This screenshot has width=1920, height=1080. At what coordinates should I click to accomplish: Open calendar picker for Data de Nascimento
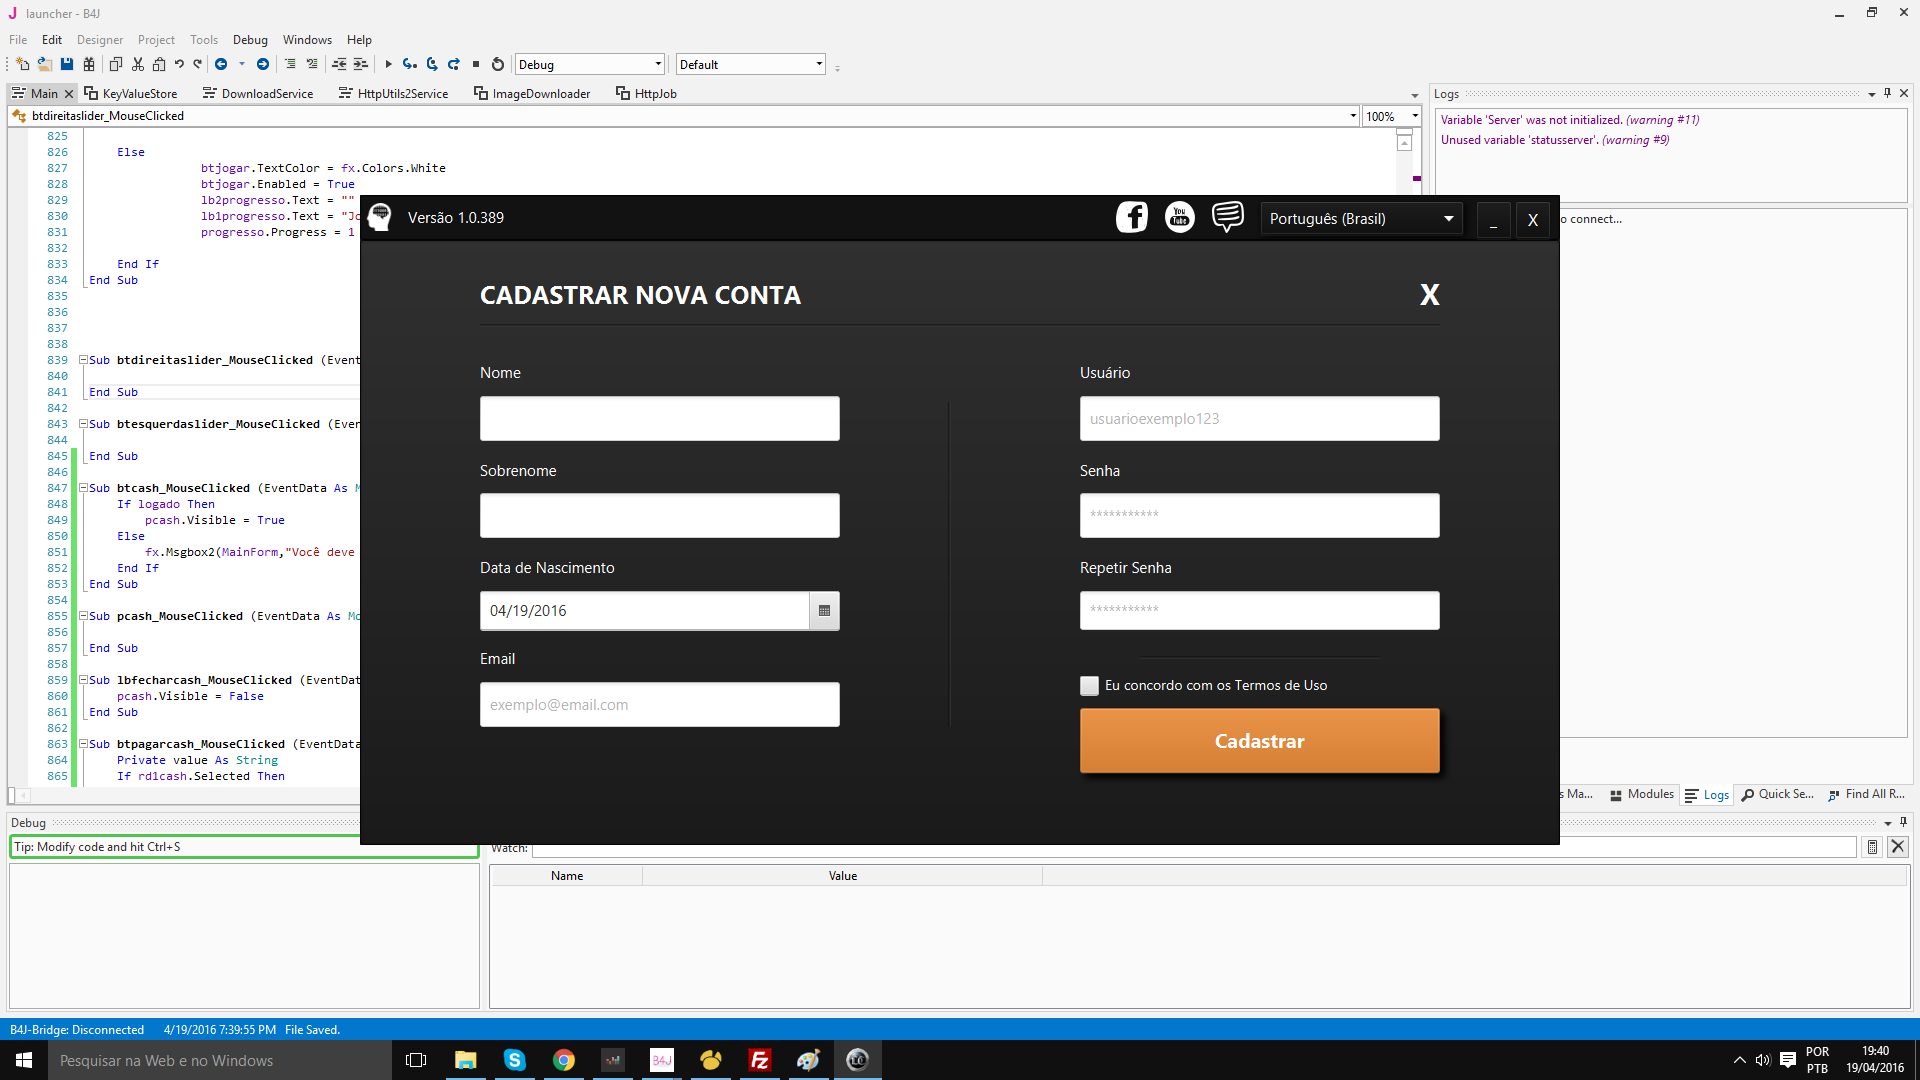824,611
